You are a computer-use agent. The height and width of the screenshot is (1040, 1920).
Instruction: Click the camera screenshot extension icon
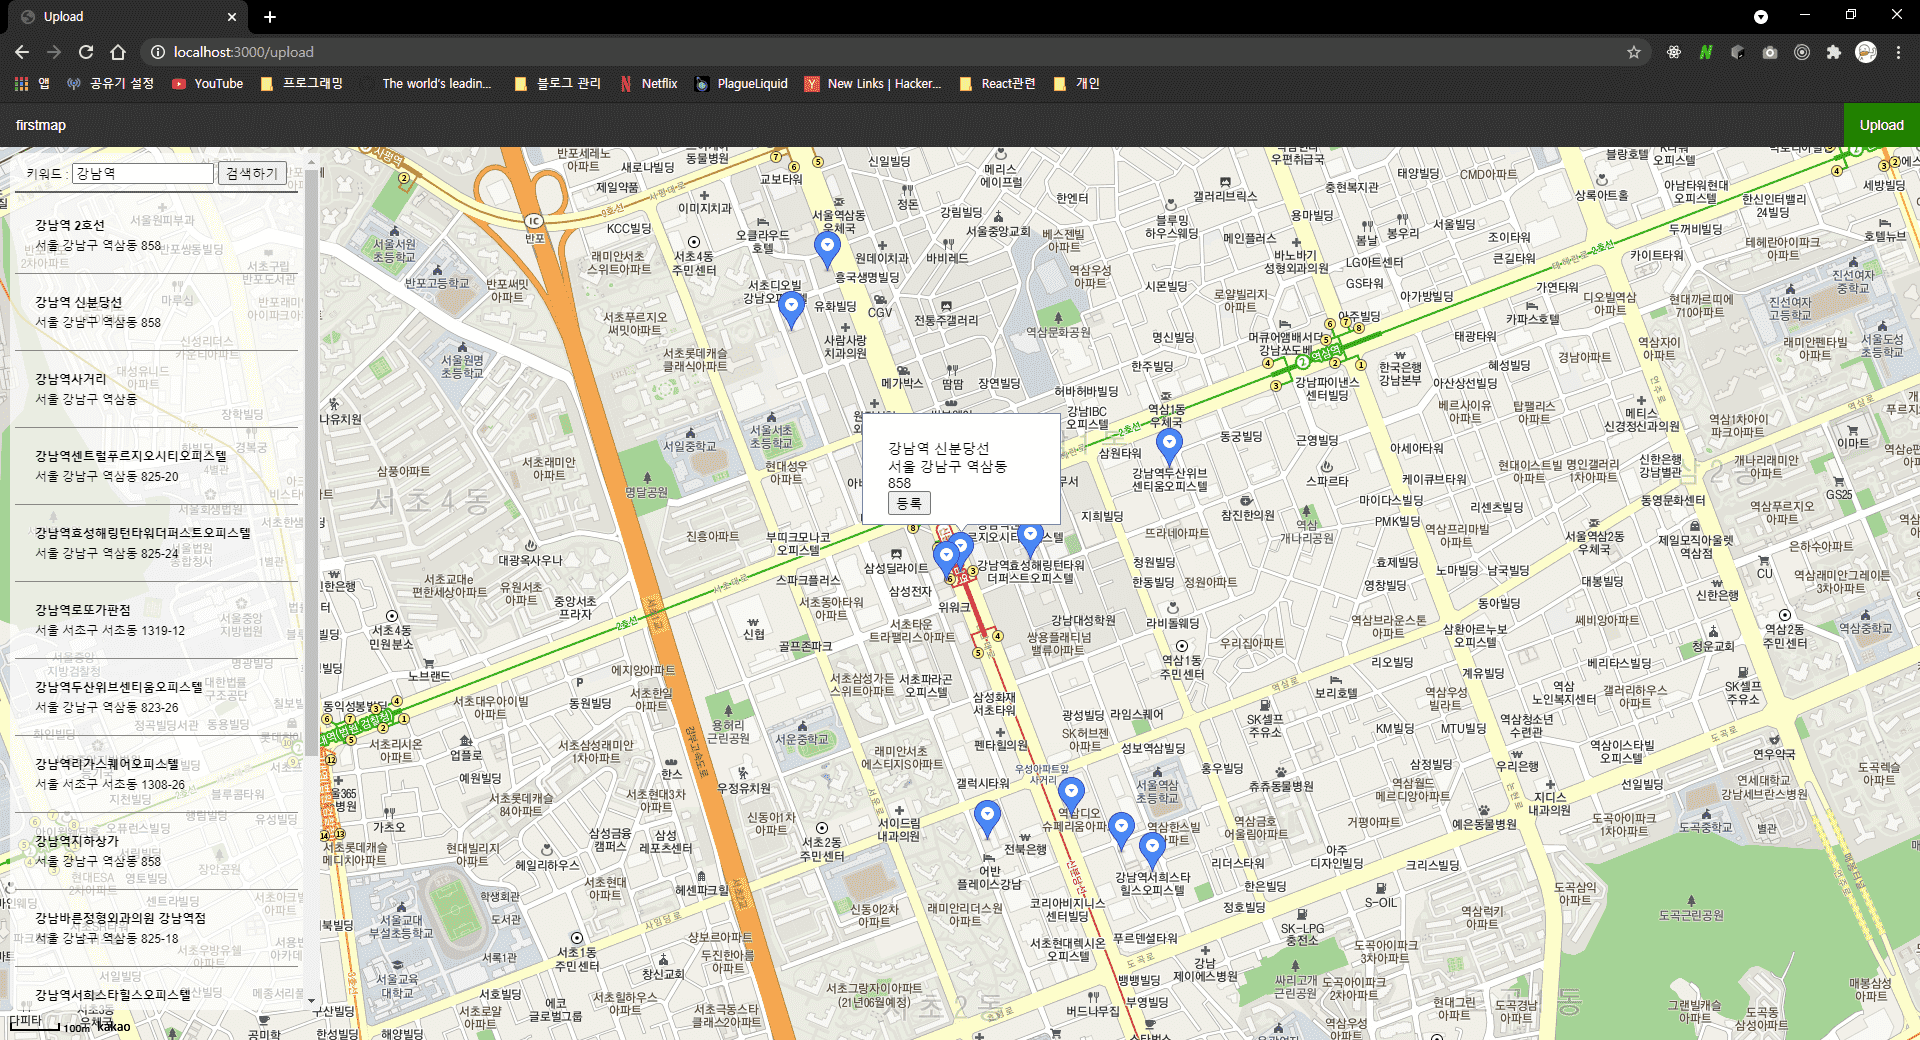pyautogui.click(x=1769, y=52)
